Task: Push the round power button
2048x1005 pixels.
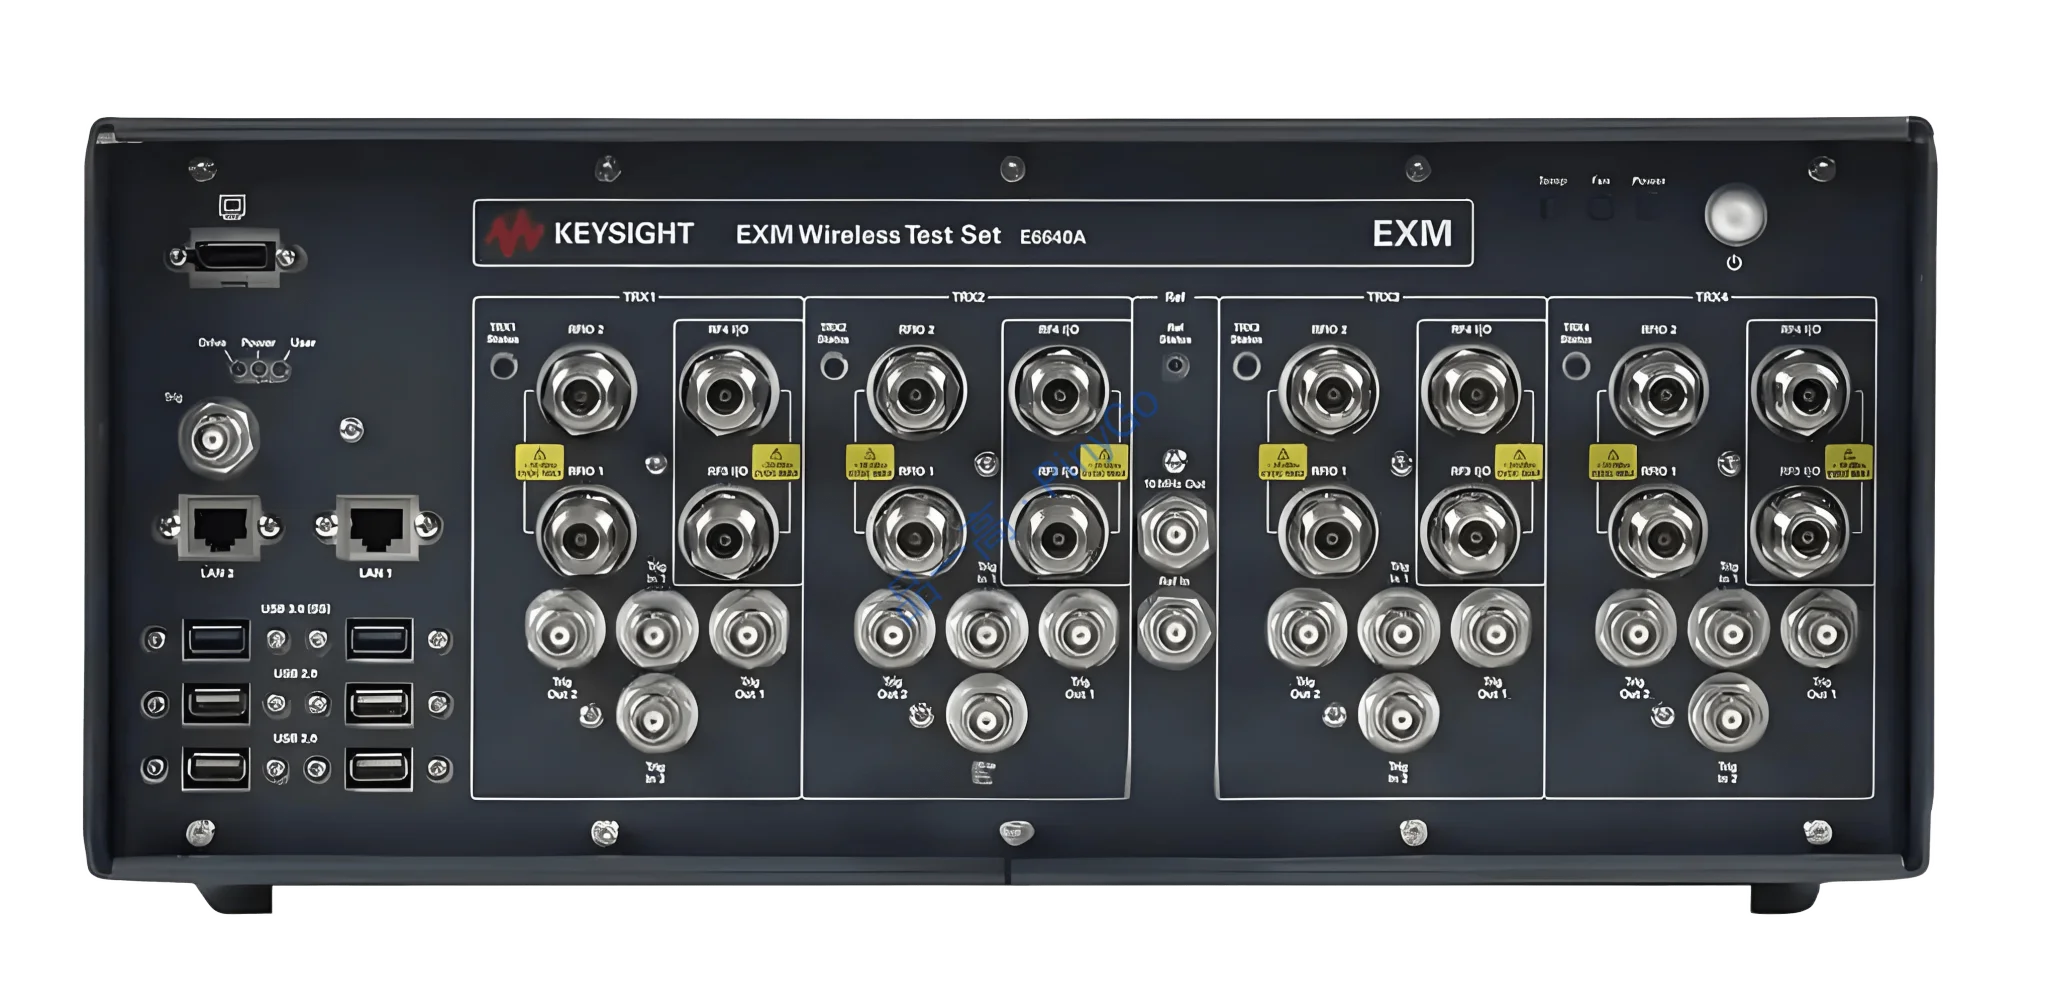Action: click(x=1735, y=214)
